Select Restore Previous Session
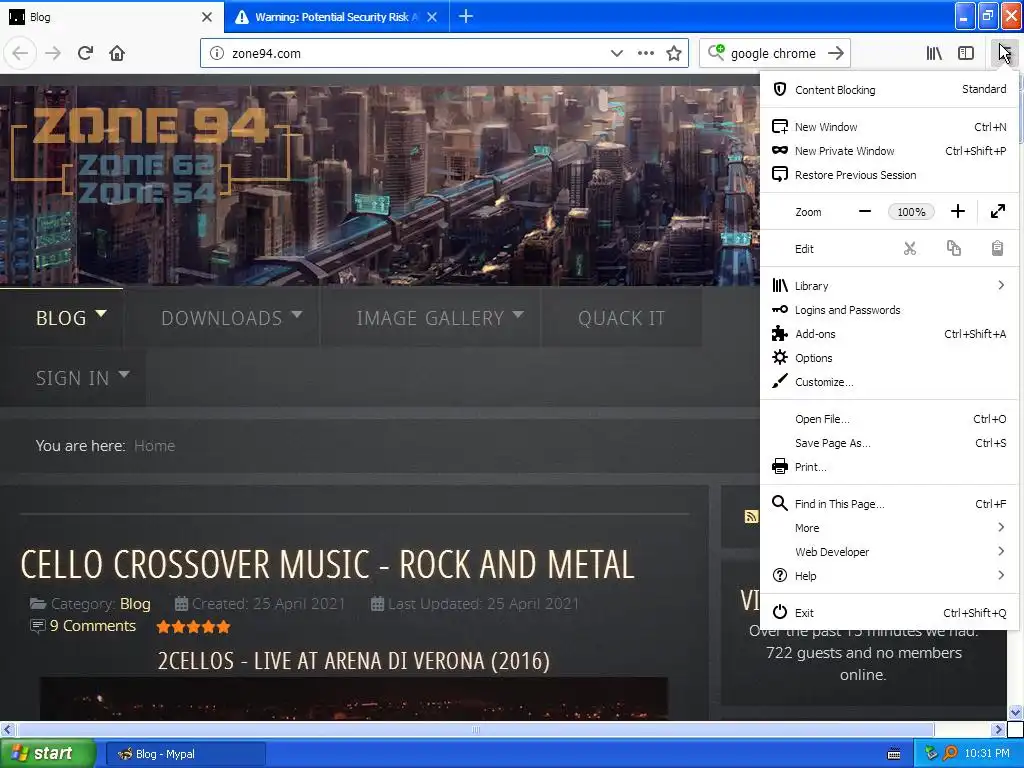The height and width of the screenshot is (768, 1024). (x=889, y=175)
